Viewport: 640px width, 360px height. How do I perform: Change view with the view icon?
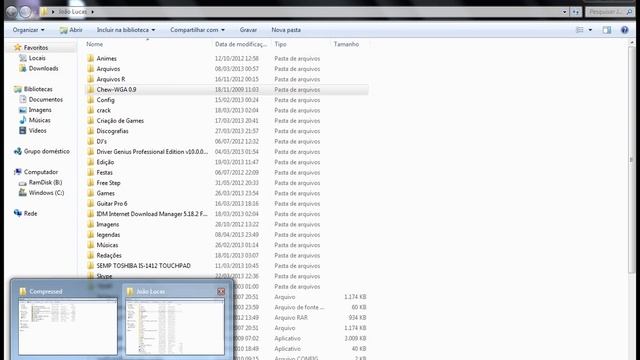tap(580, 30)
